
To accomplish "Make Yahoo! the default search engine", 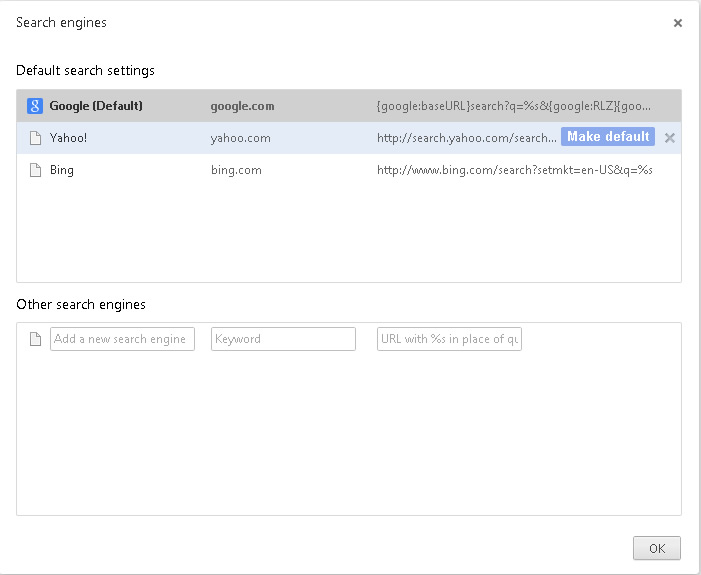I will pyautogui.click(x=608, y=136).
